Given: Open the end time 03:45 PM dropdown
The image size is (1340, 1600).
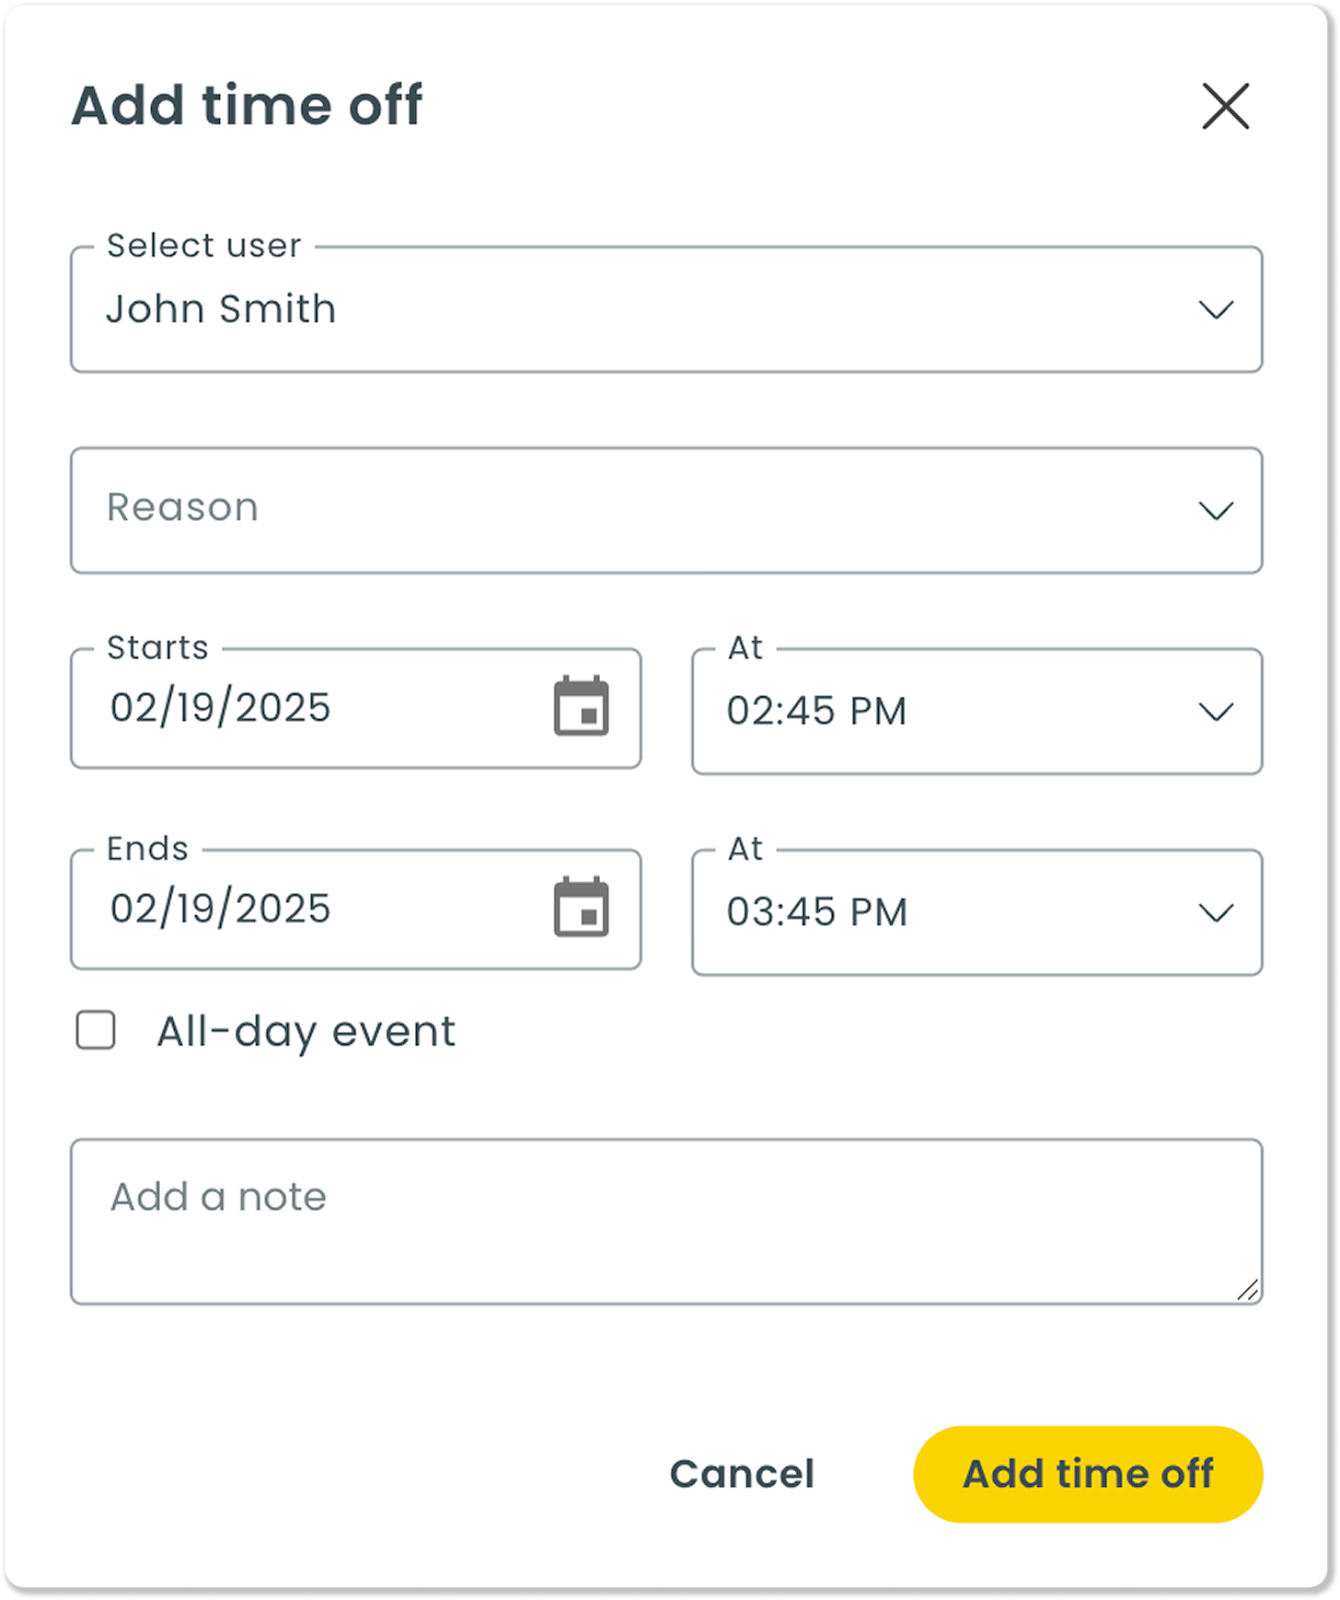Looking at the screenshot, I should tap(977, 912).
